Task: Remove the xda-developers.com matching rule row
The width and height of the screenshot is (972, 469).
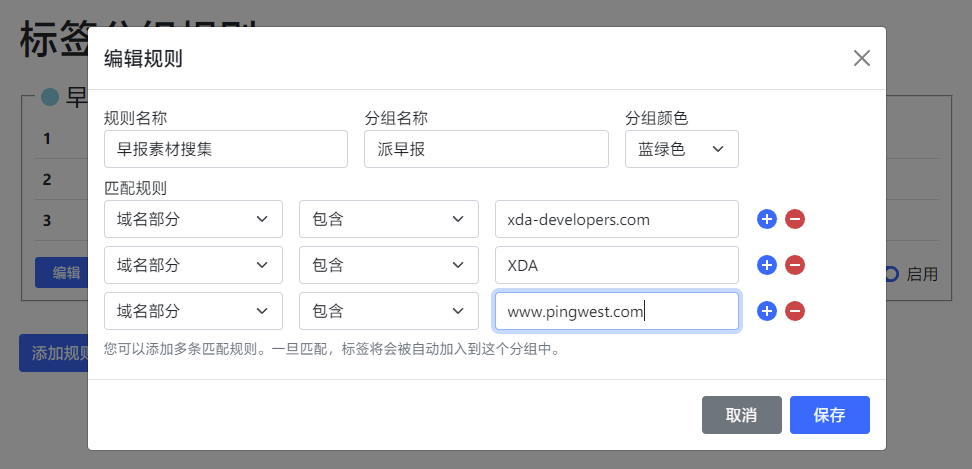Action: tap(795, 219)
